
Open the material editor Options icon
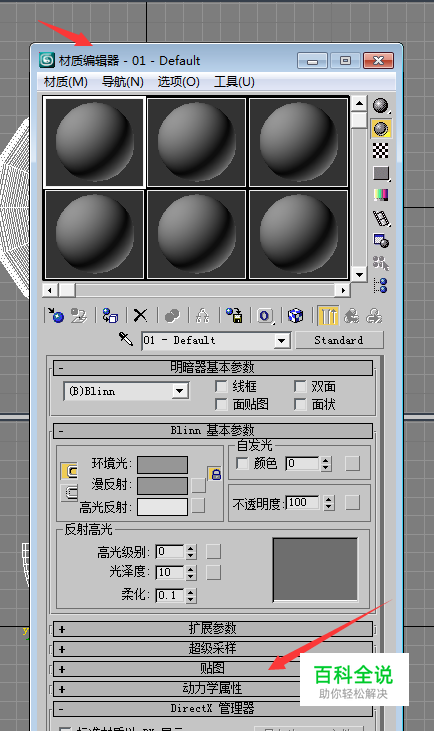tap(381, 241)
